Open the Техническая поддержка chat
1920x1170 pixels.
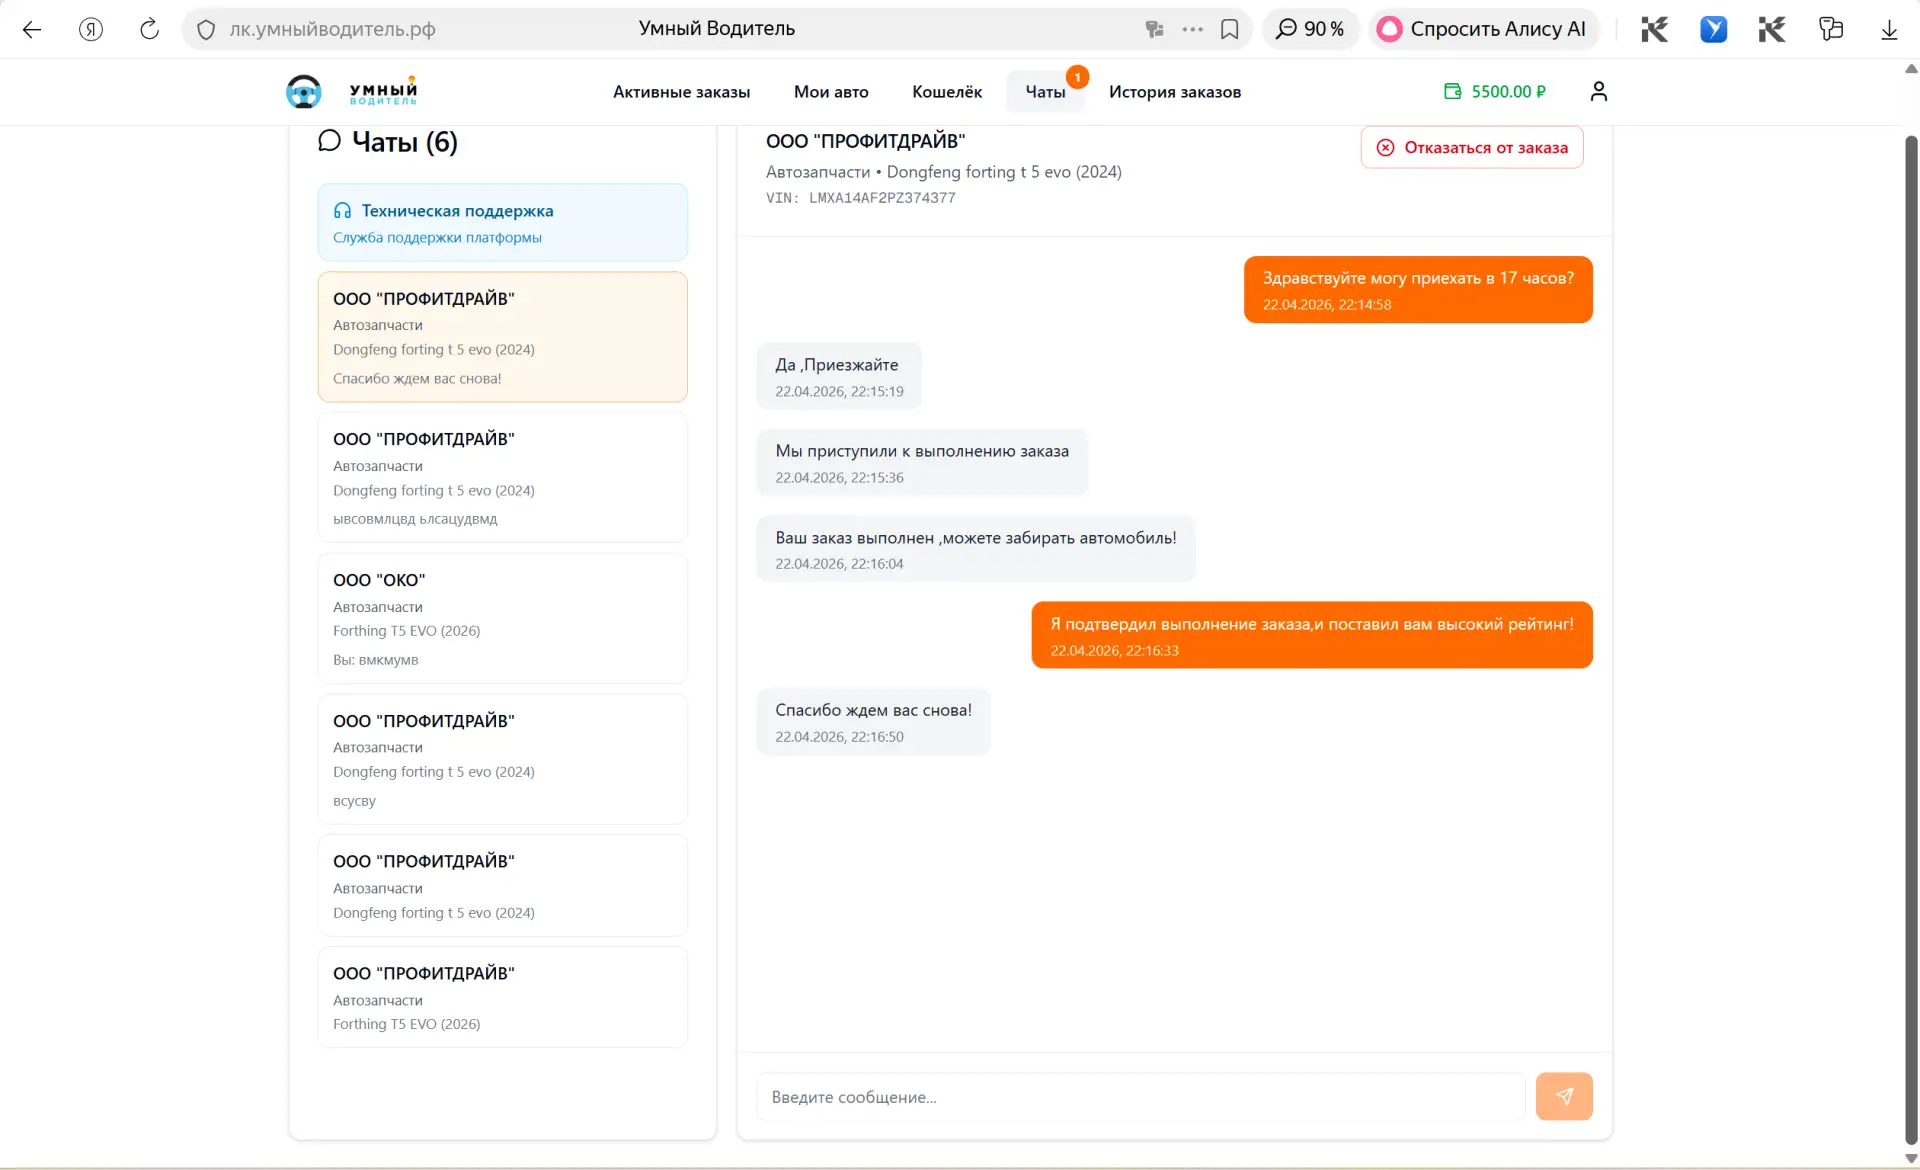point(503,222)
